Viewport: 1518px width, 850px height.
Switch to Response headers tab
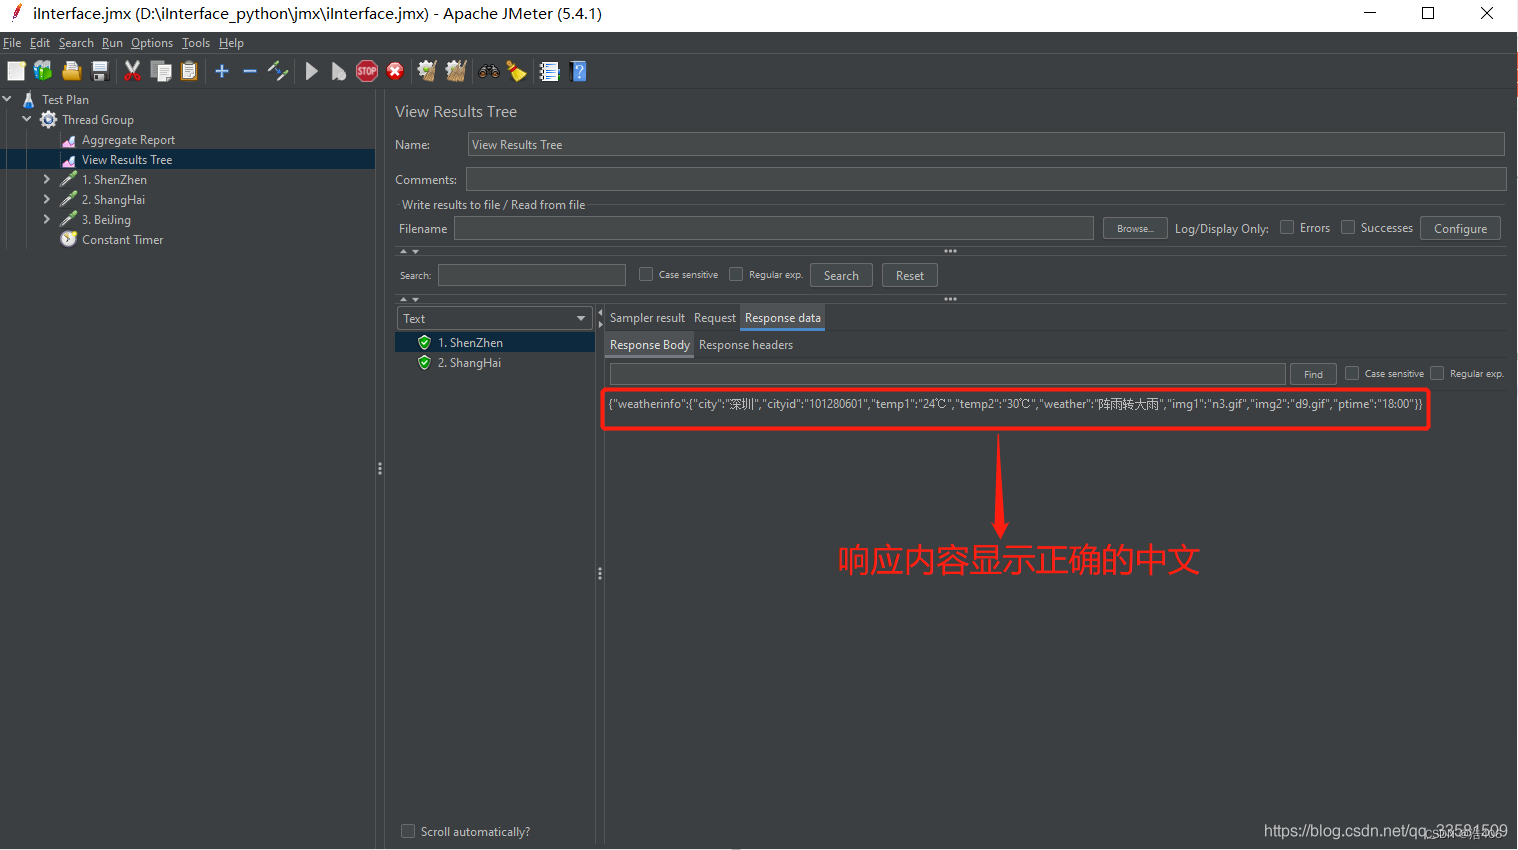746,345
